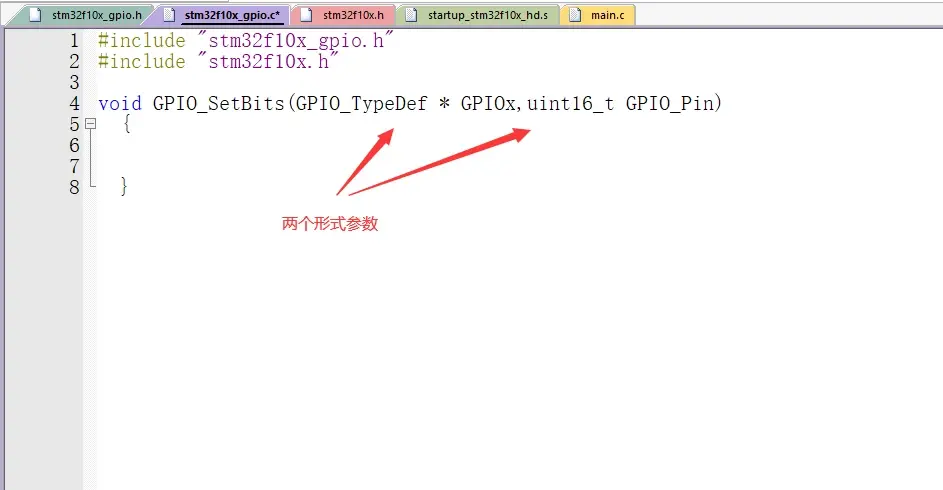The image size is (943, 490).
Task: Click the GPIO_TypeDef type name
Action: tap(361, 103)
